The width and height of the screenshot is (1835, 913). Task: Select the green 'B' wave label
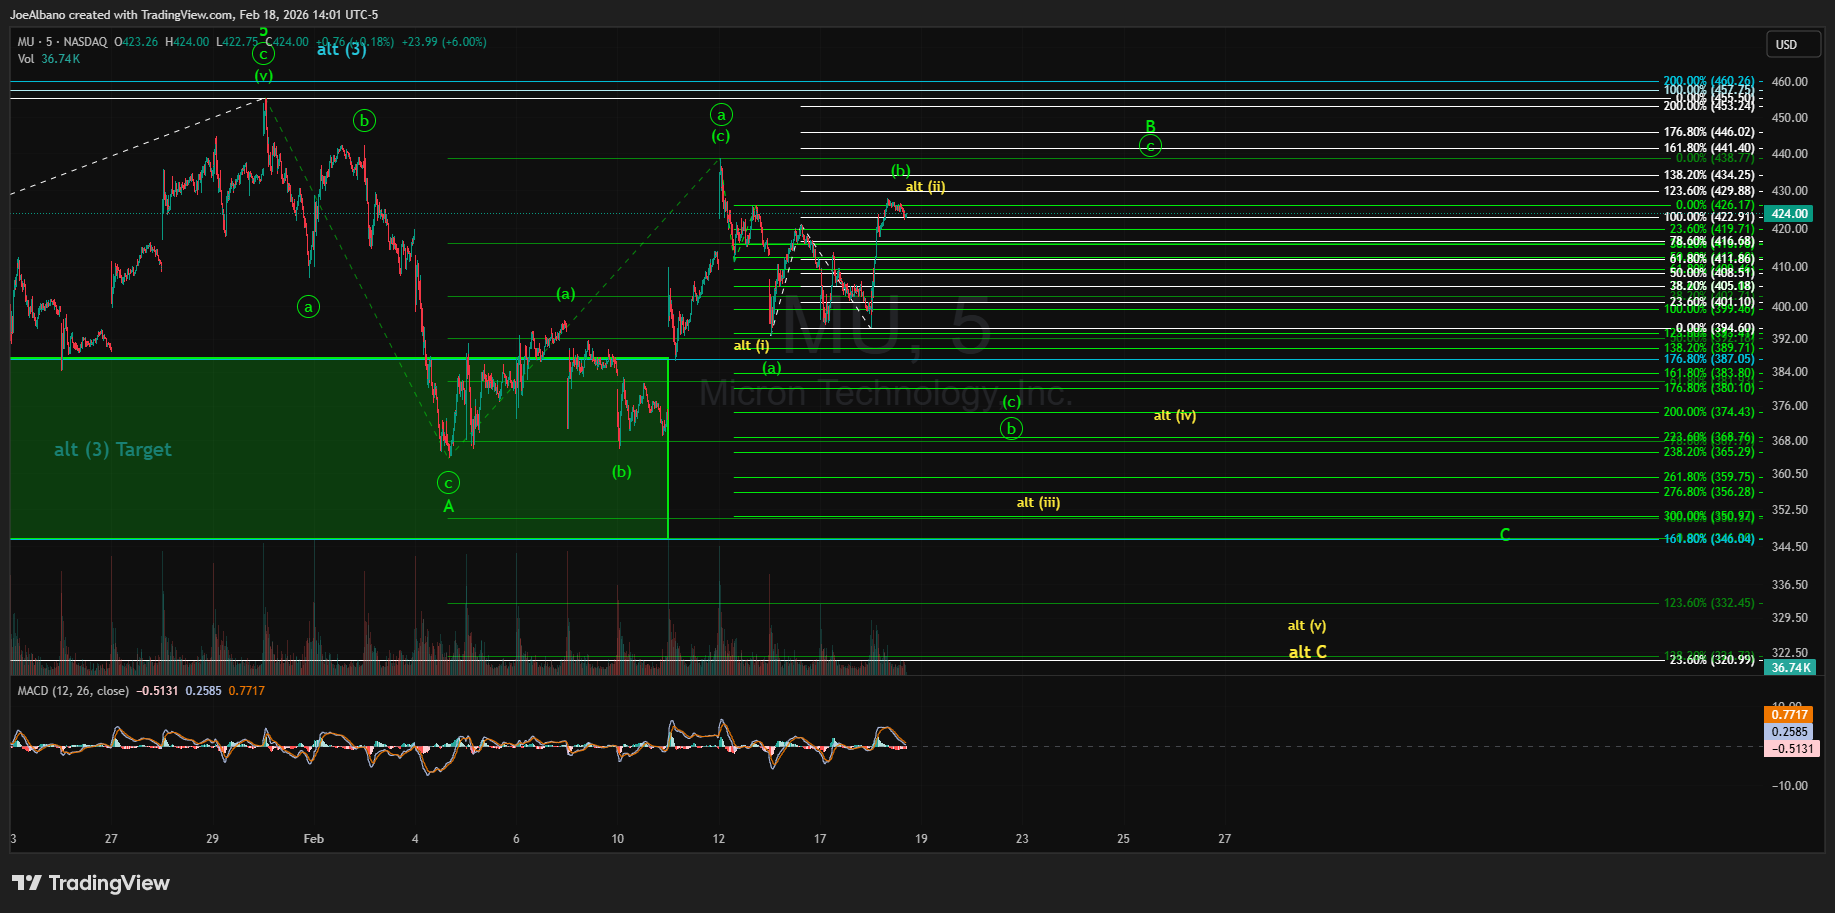tap(1150, 127)
